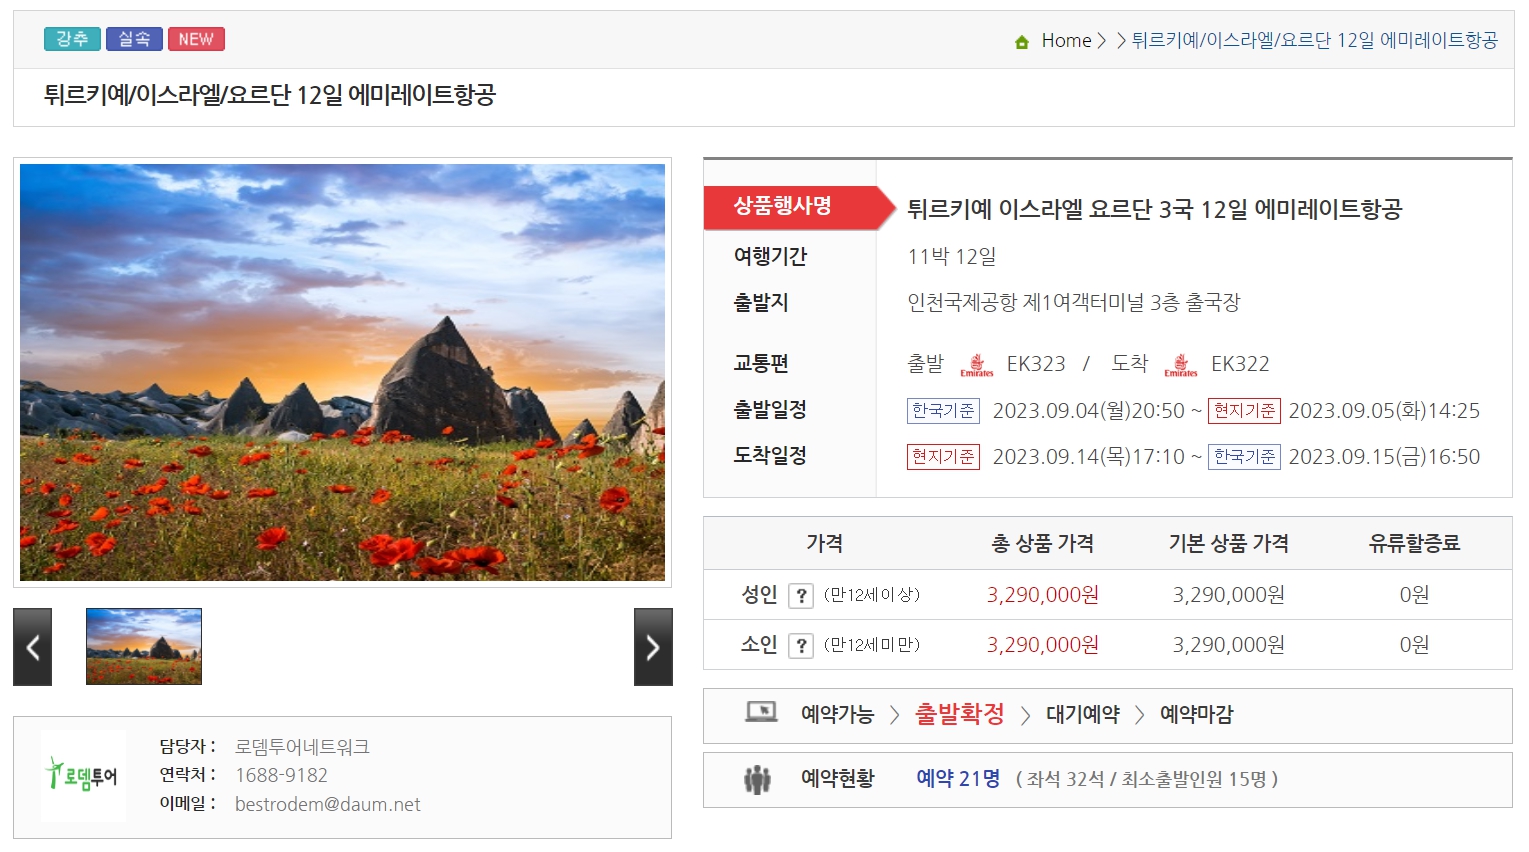Click the green Home icon in breadcrumb

(1021, 42)
